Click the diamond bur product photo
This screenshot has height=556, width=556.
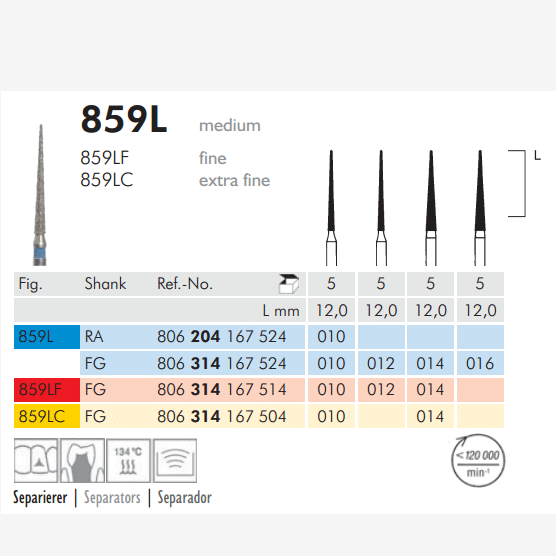point(40,195)
